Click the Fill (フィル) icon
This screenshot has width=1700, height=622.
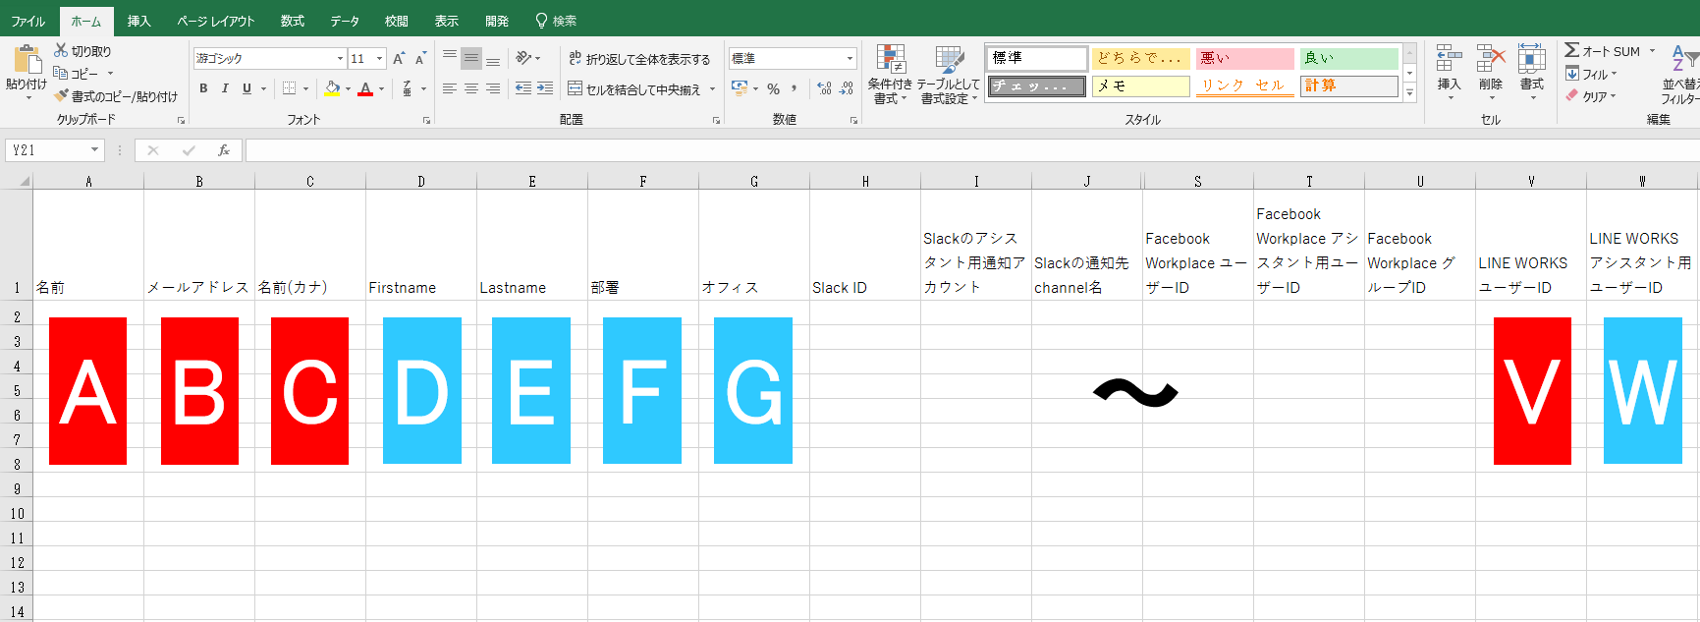point(1572,73)
